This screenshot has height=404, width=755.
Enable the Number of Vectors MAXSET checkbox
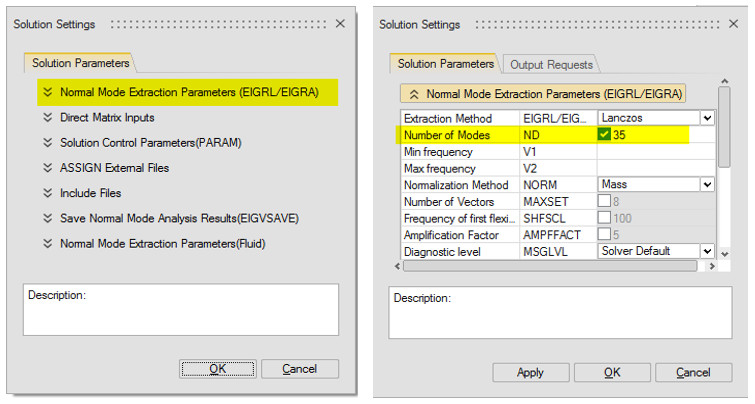pyautogui.click(x=605, y=201)
